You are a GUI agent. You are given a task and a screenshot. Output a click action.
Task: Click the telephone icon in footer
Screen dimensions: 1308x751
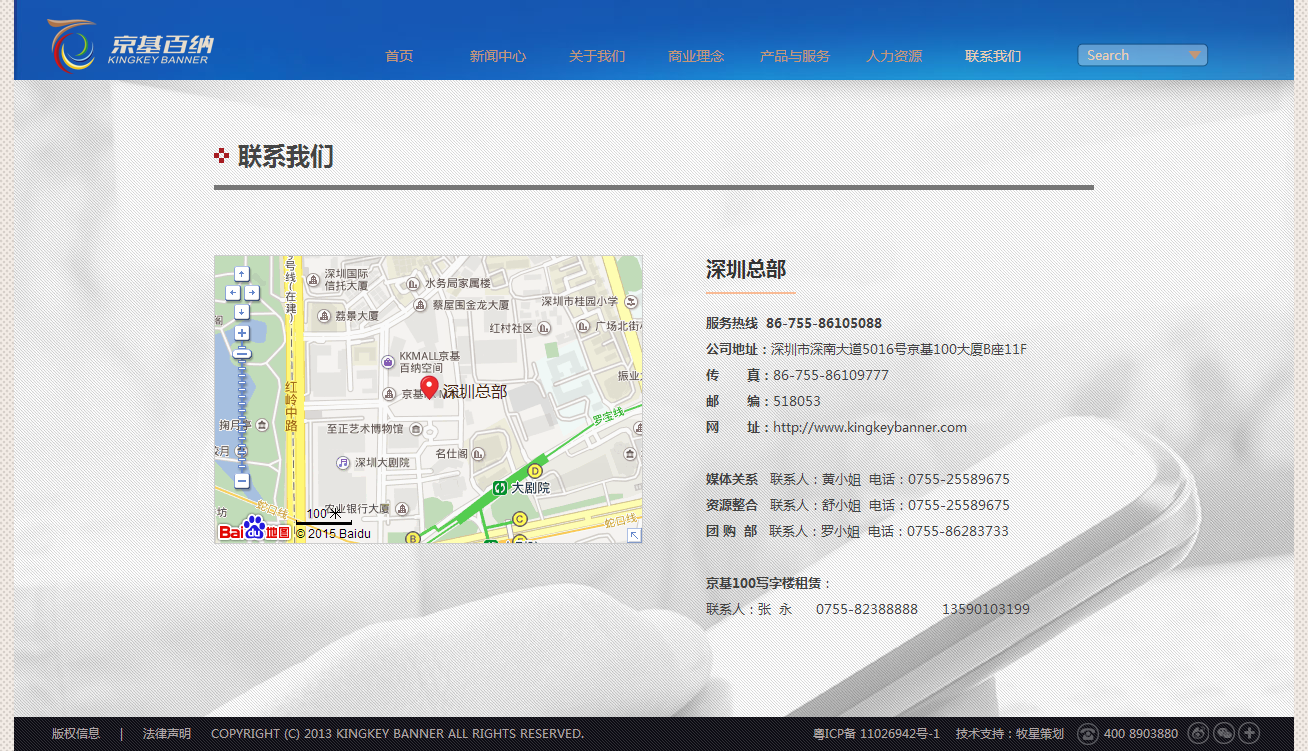tap(1088, 734)
